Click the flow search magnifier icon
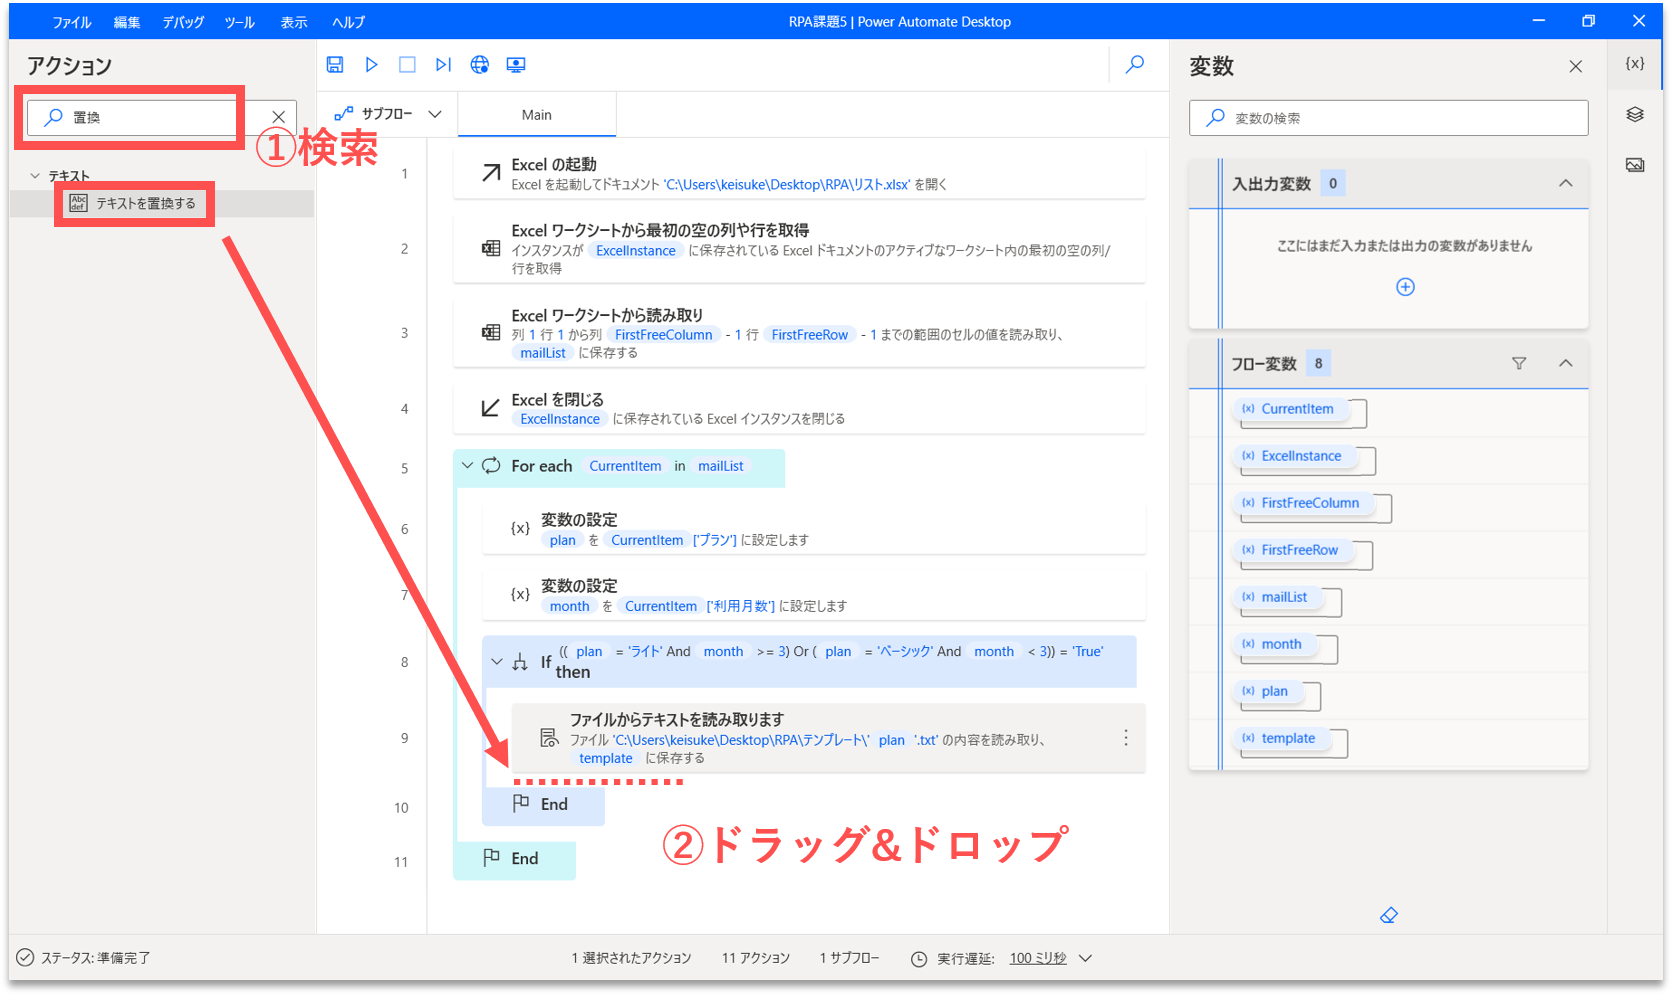The width and height of the screenshot is (1672, 995). [x=1135, y=65]
